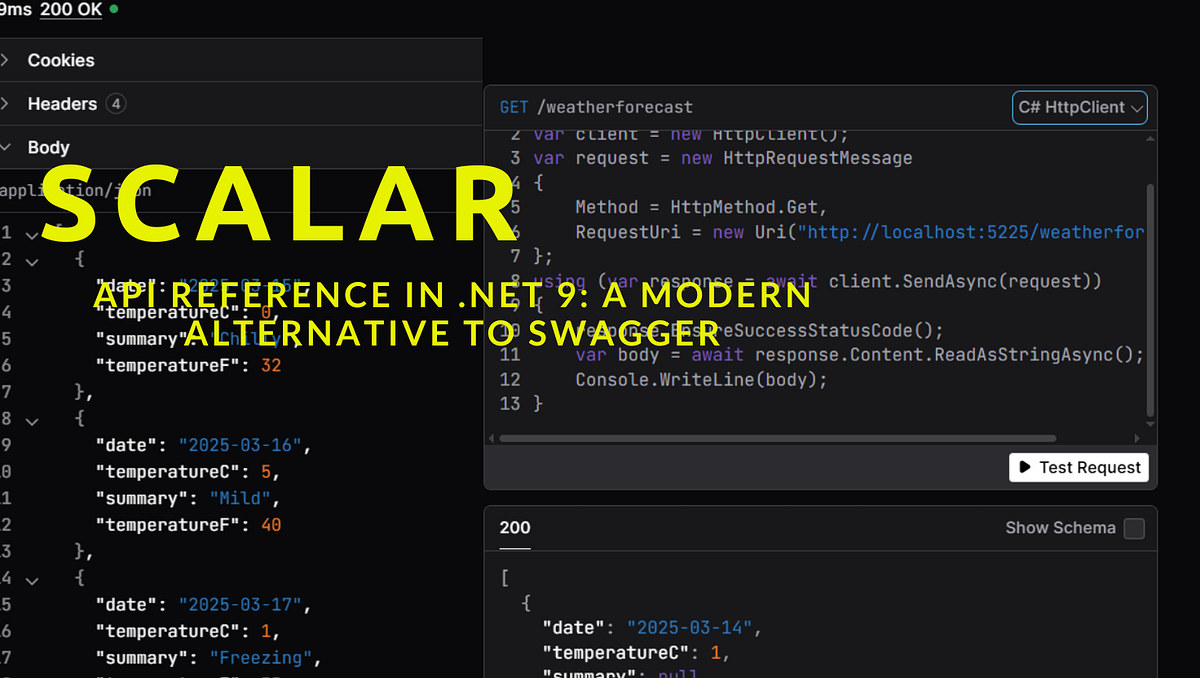Image resolution: width=1200 pixels, height=678 pixels.
Task: Click the play icon on Test Request
Action: point(1024,467)
